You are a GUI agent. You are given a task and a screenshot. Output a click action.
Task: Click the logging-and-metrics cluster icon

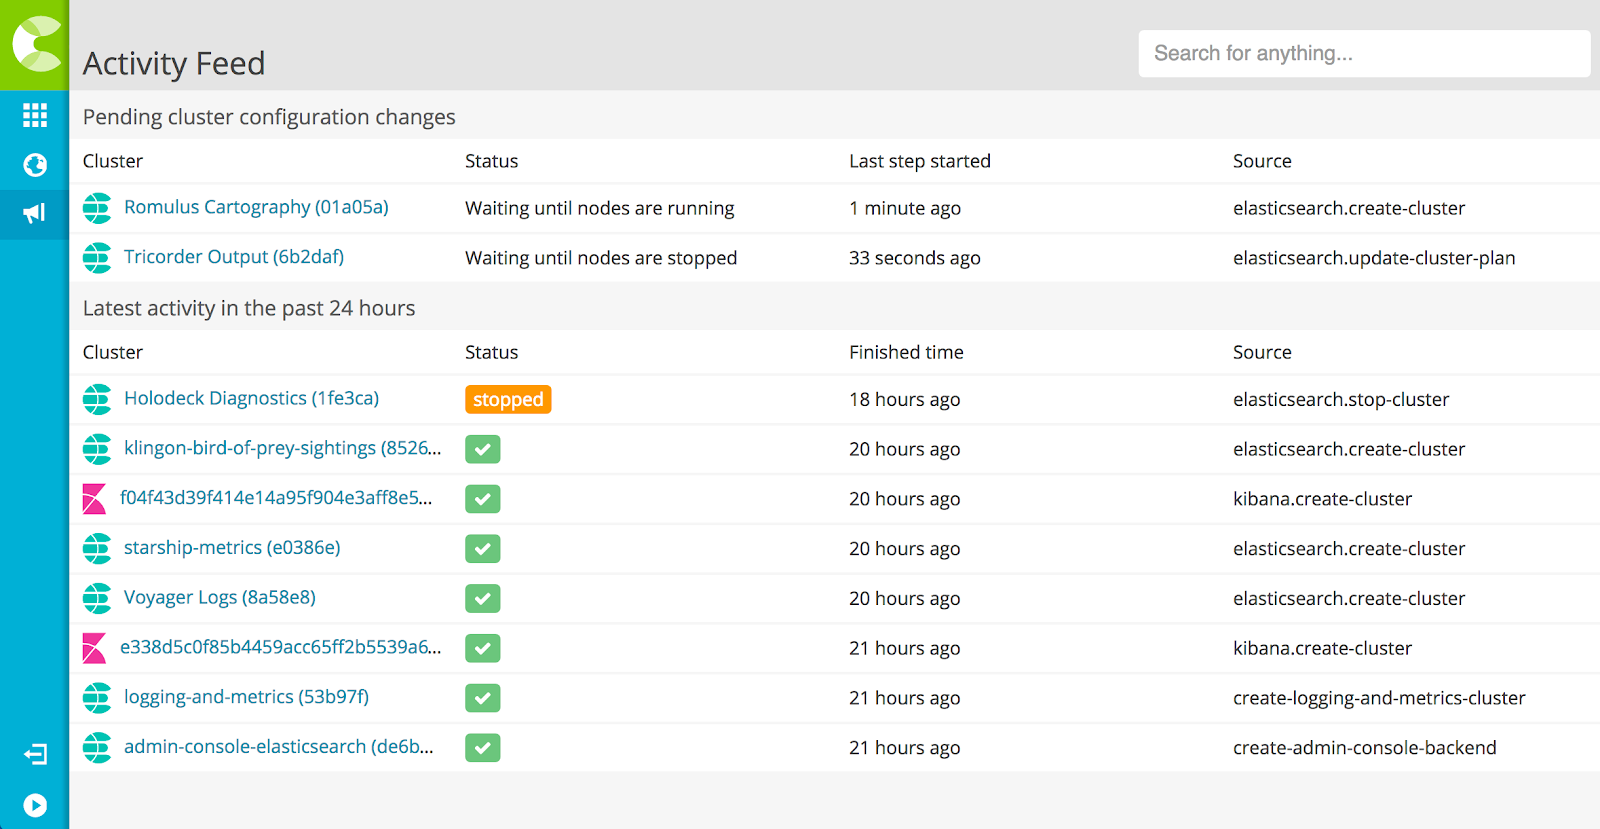coord(97,698)
